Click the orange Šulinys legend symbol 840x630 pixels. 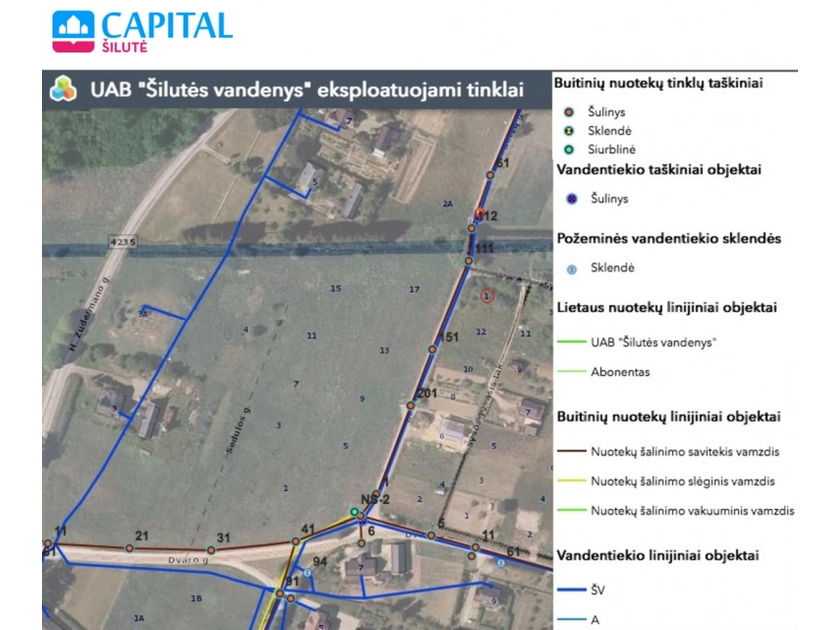[x=569, y=112]
